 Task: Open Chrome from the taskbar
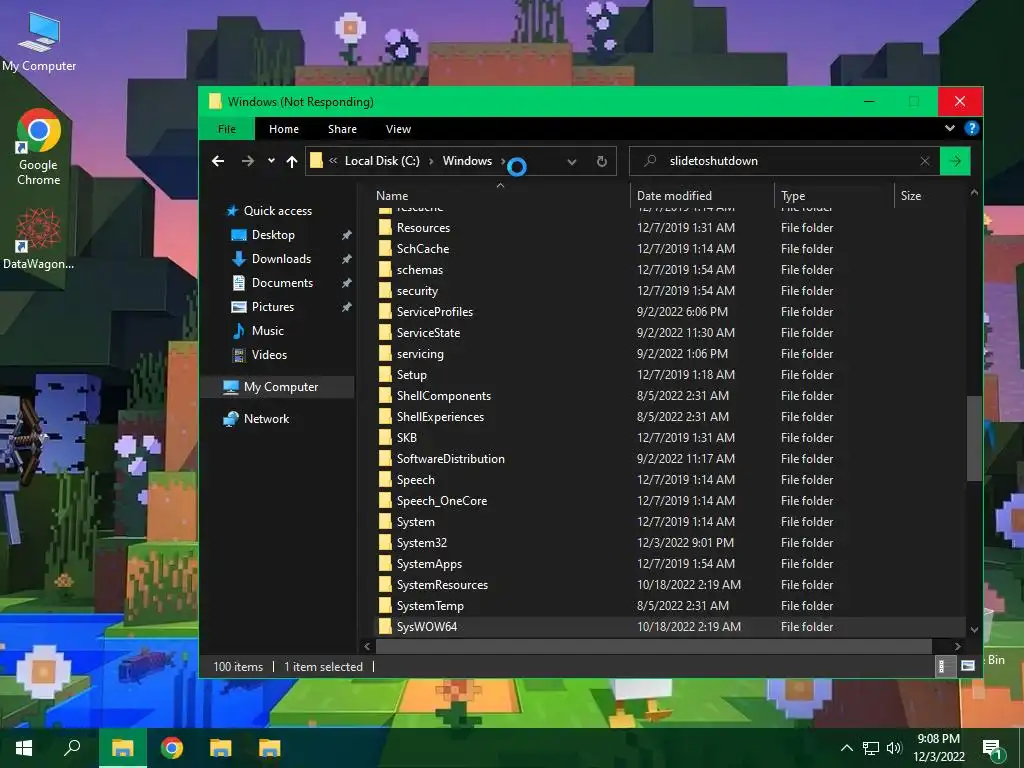(171, 748)
